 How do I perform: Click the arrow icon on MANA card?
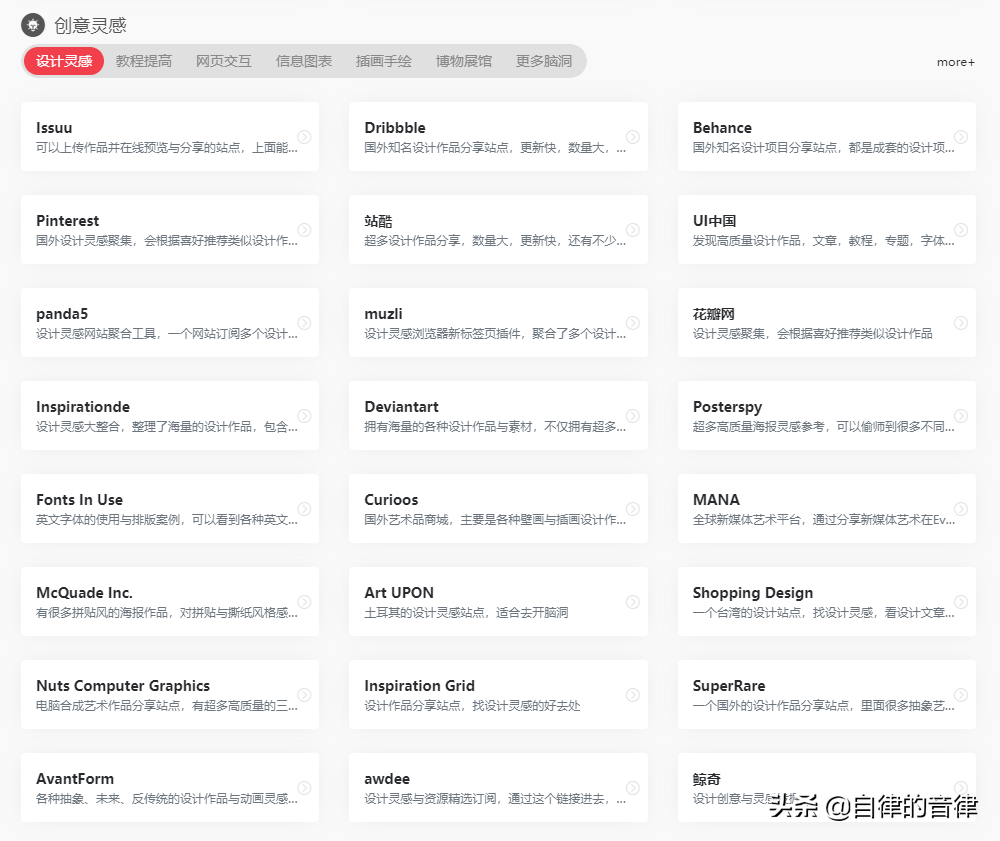tap(961, 509)
